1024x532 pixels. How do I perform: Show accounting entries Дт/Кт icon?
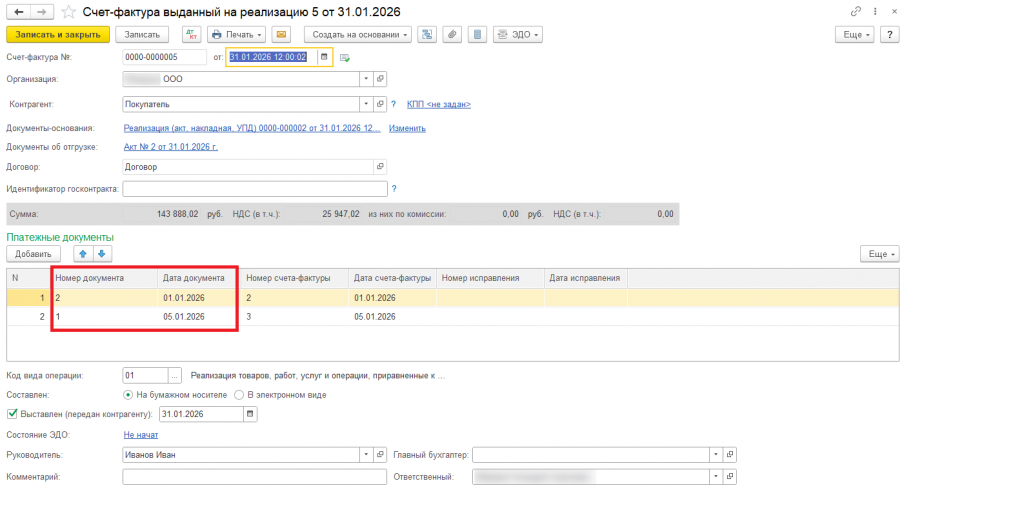[191, 35]
